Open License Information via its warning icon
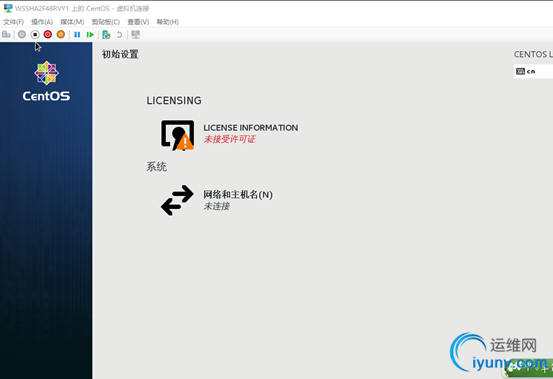 (x=177, y=135)
